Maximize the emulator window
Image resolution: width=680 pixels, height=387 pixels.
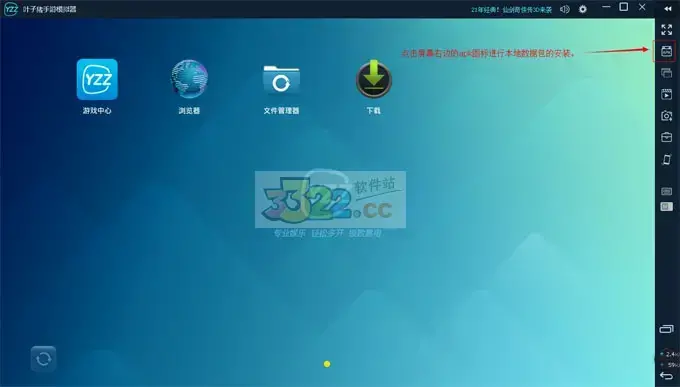[624, 7]
